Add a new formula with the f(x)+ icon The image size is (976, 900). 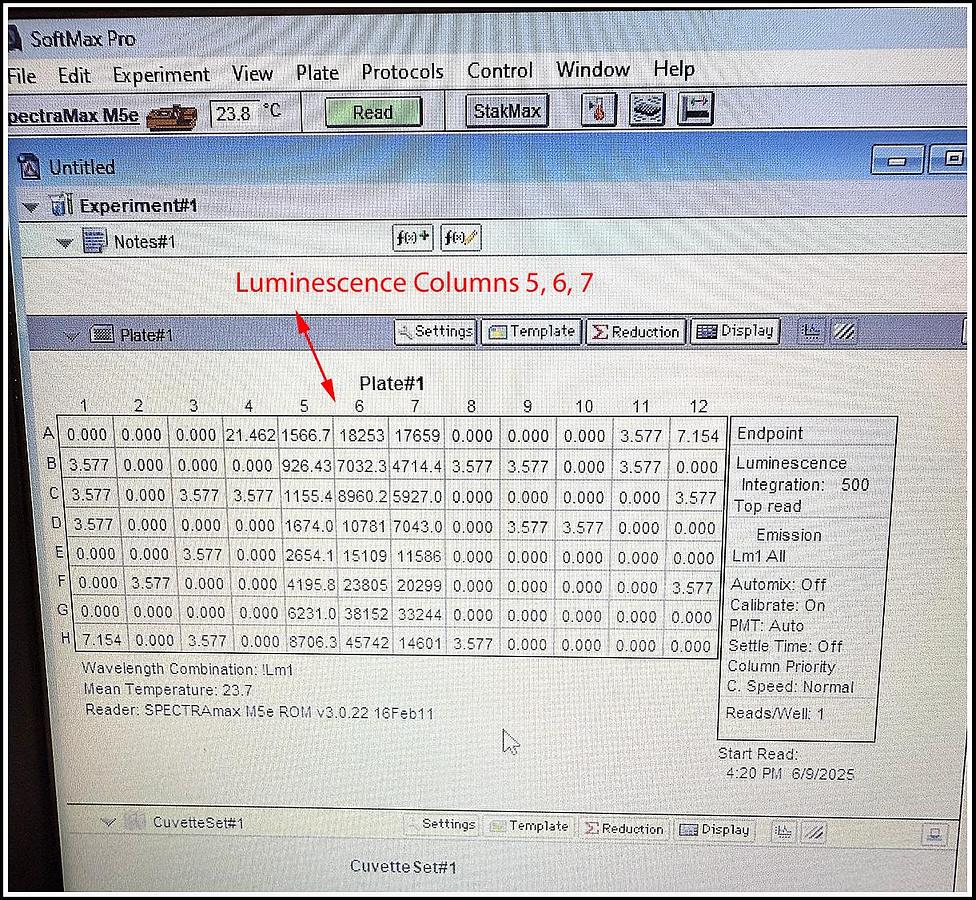(412, 238)
